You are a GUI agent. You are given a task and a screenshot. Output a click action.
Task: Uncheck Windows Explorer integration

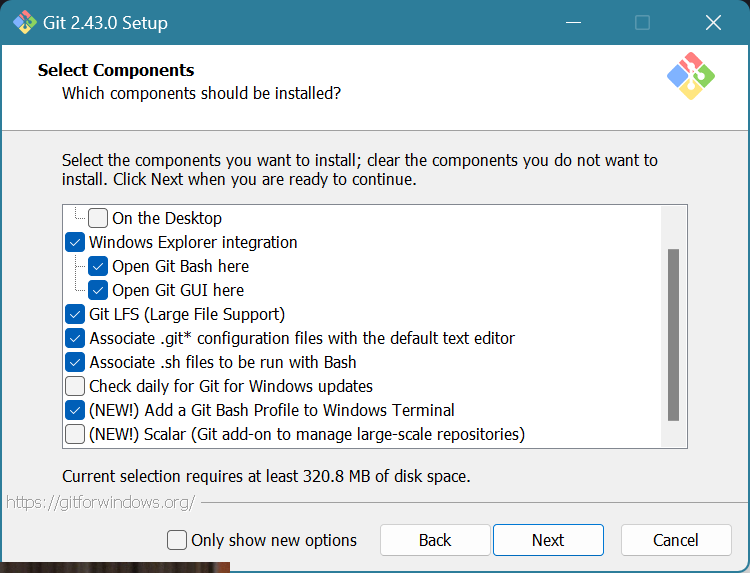click(x=75, y=242)
